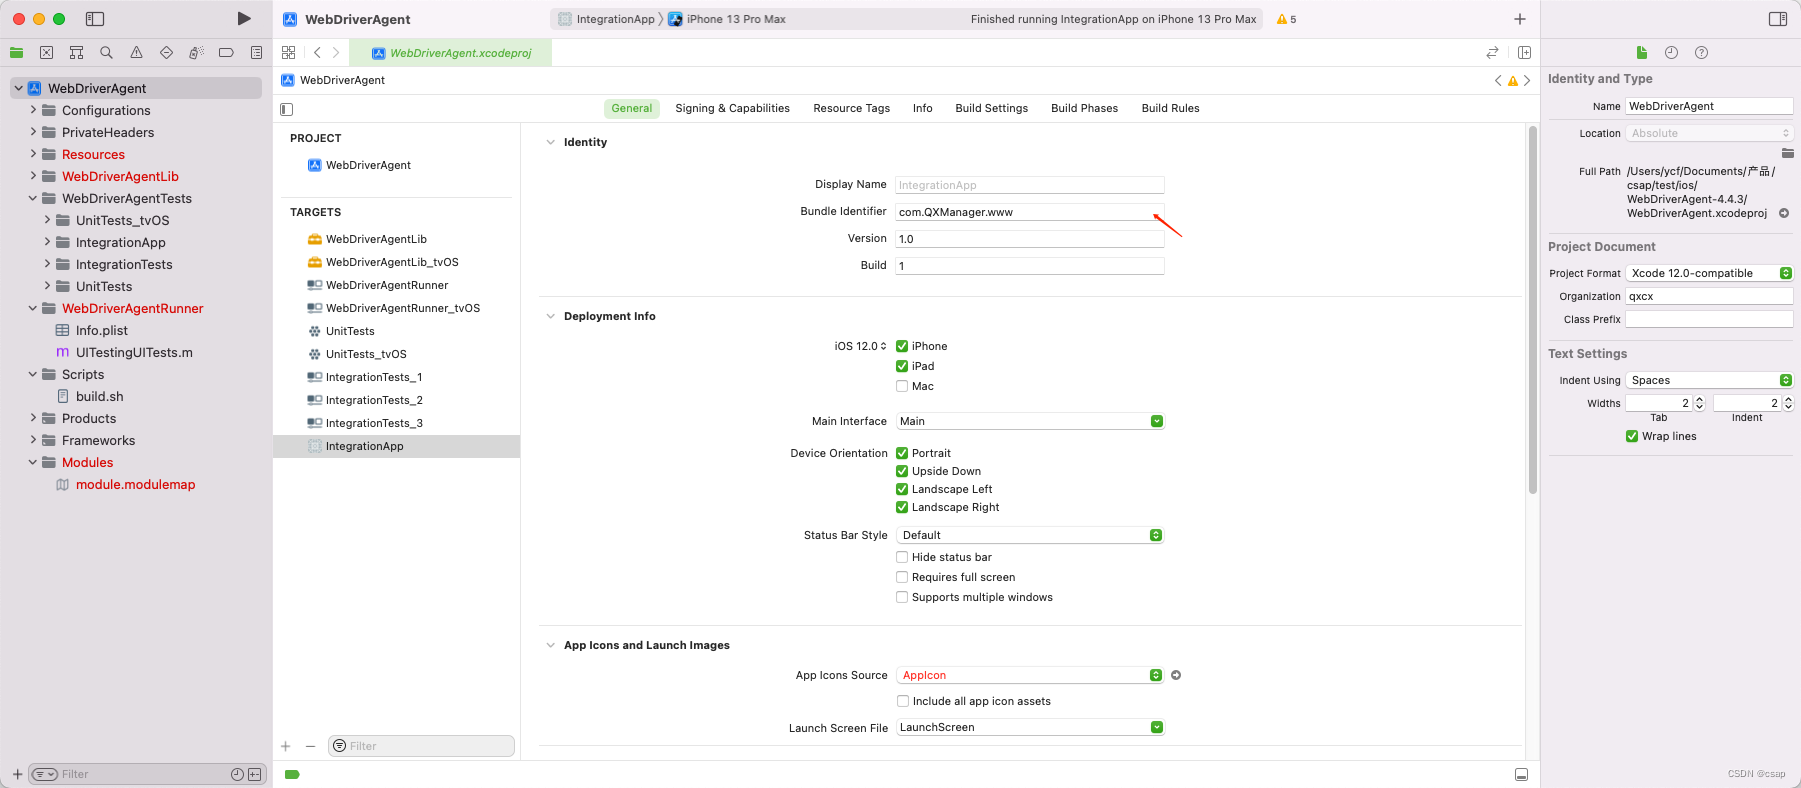
Task: Reveal the App Icons asset arrow
Action: coord(1176,675)
